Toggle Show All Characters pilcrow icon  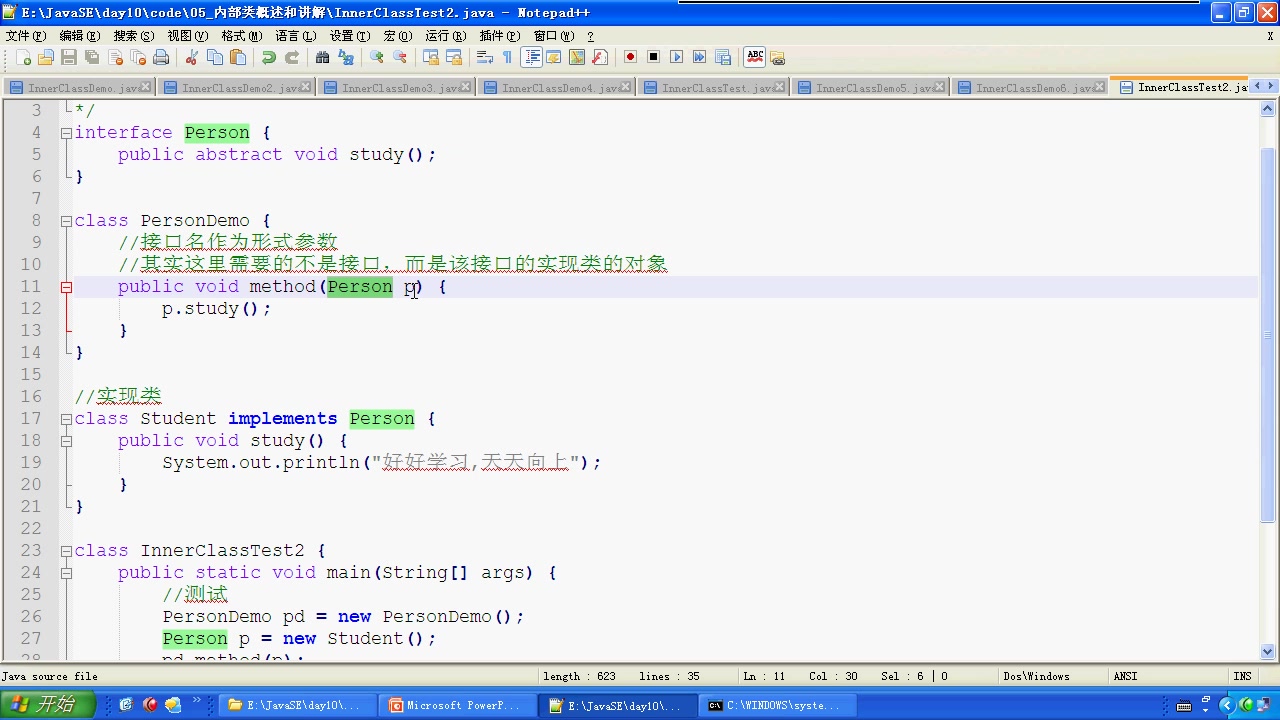coord(508,57)
